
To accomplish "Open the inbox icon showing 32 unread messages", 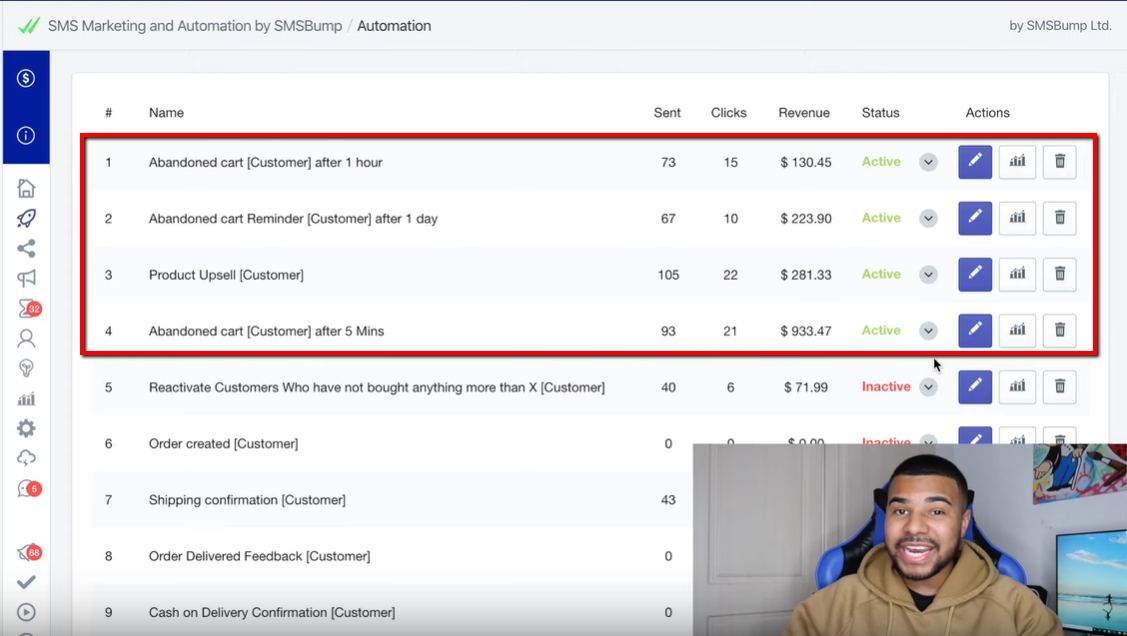I will point(25,308).
